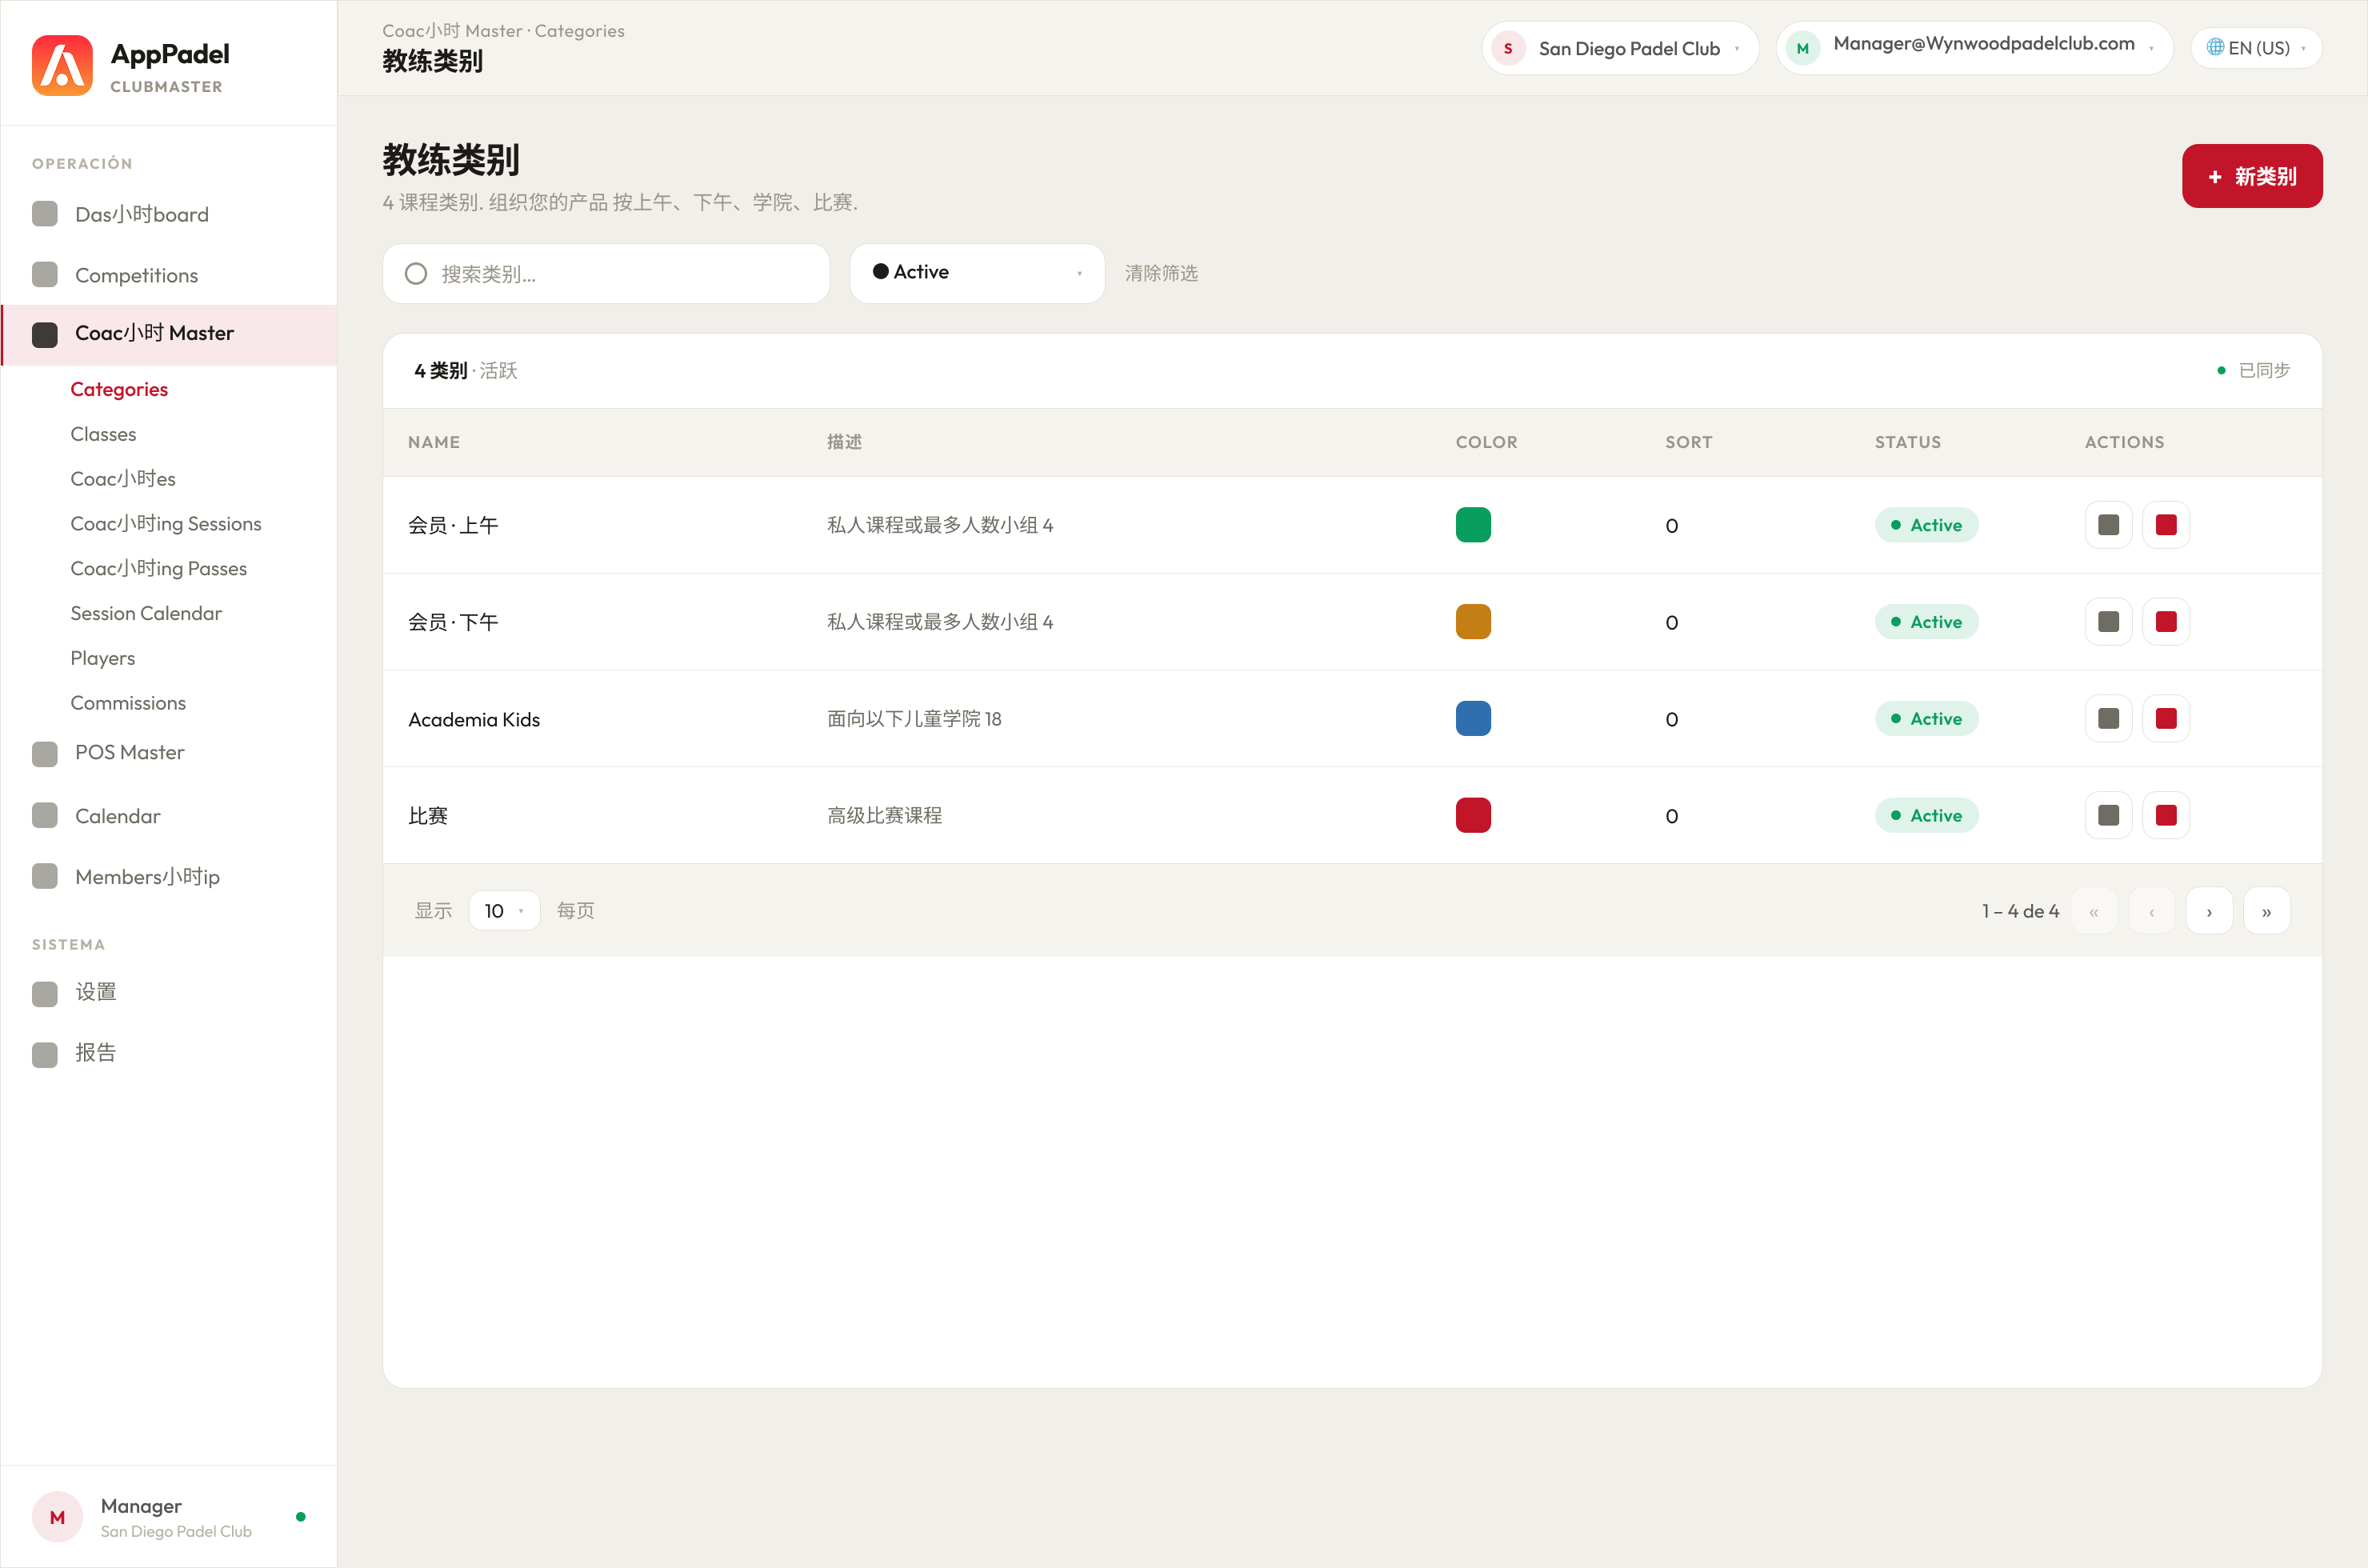This screenshot has width=2368, height=1568.
Task: Open the Dashboard menu item
Action: pos(168,214)
